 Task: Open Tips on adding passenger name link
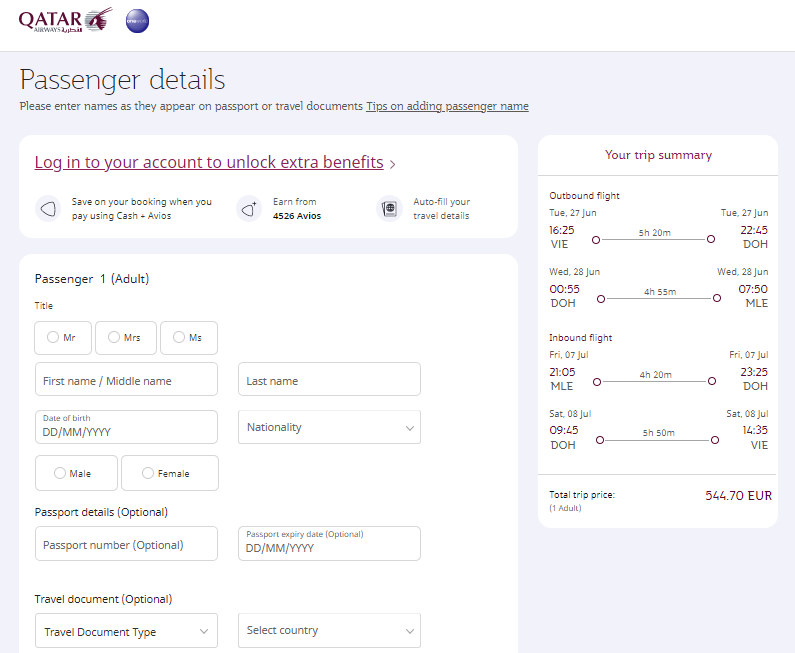pos(447,106)
